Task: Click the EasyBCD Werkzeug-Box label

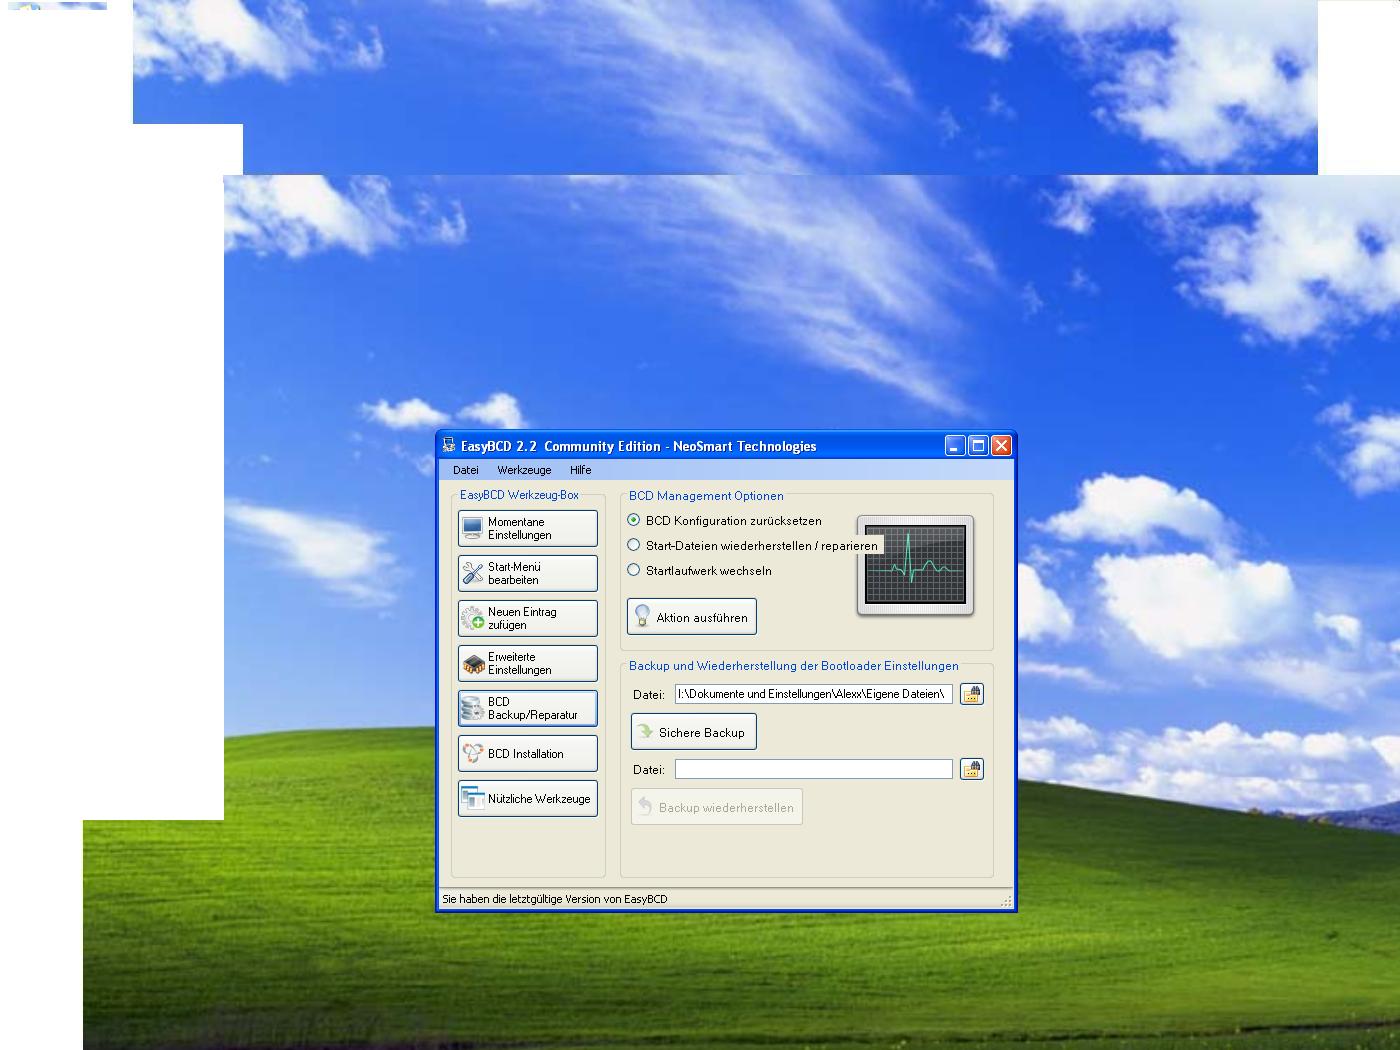Action: tap(519, 495)
